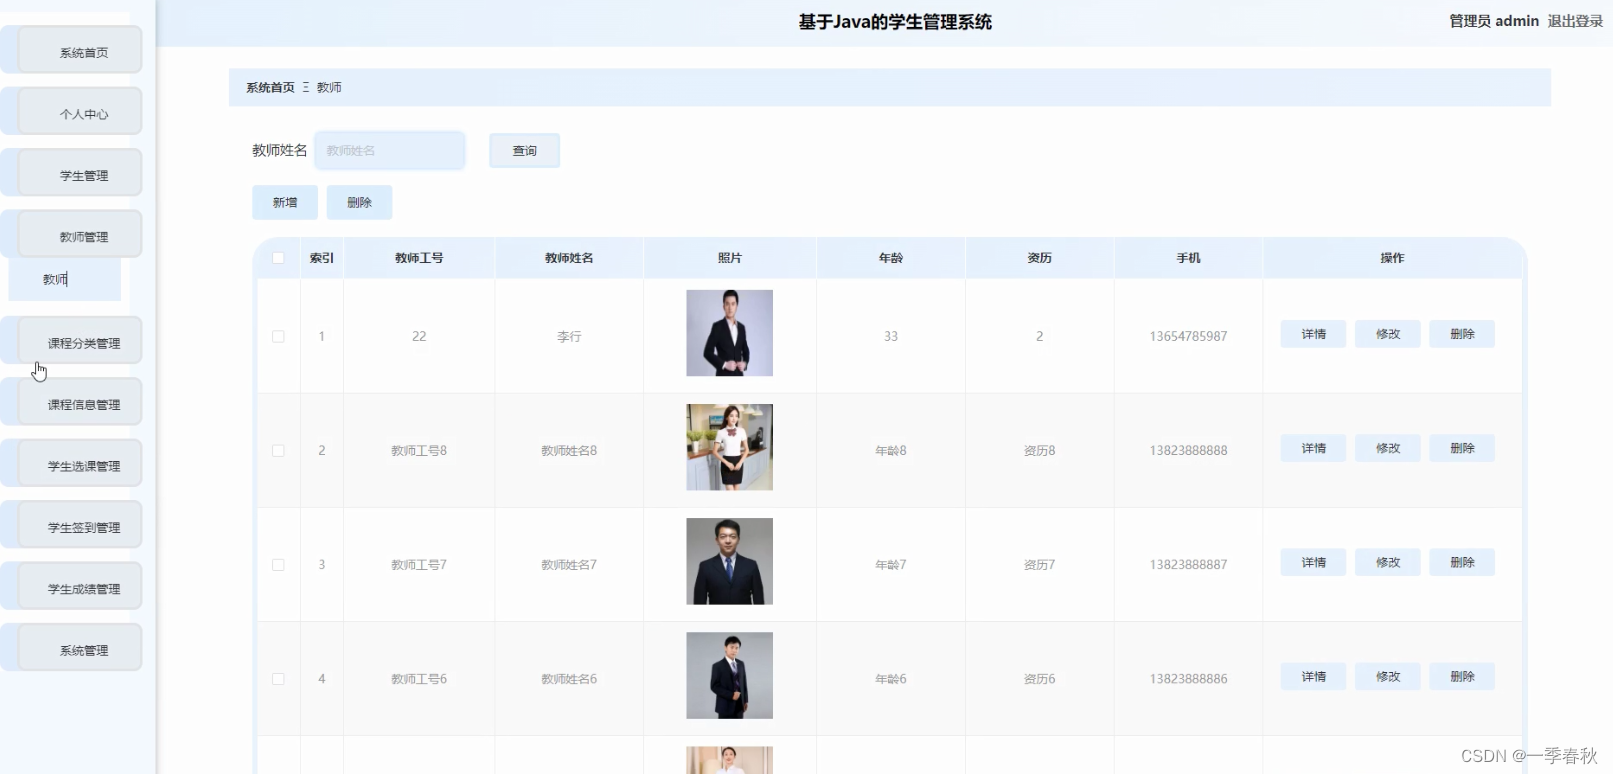The image size is (1613, 774).
Task: Click the 照片 column header
Action: [730, 258]
